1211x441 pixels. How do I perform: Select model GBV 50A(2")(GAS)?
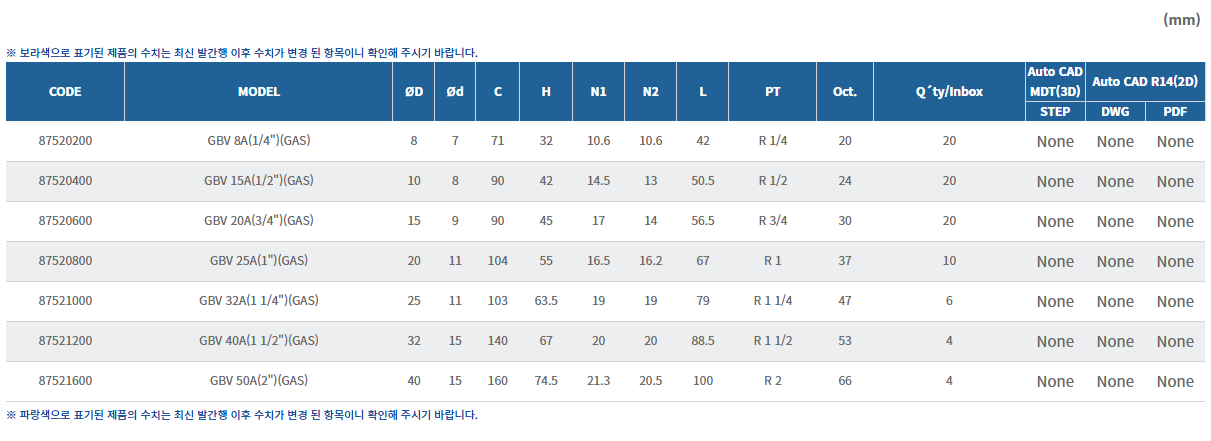259,381
